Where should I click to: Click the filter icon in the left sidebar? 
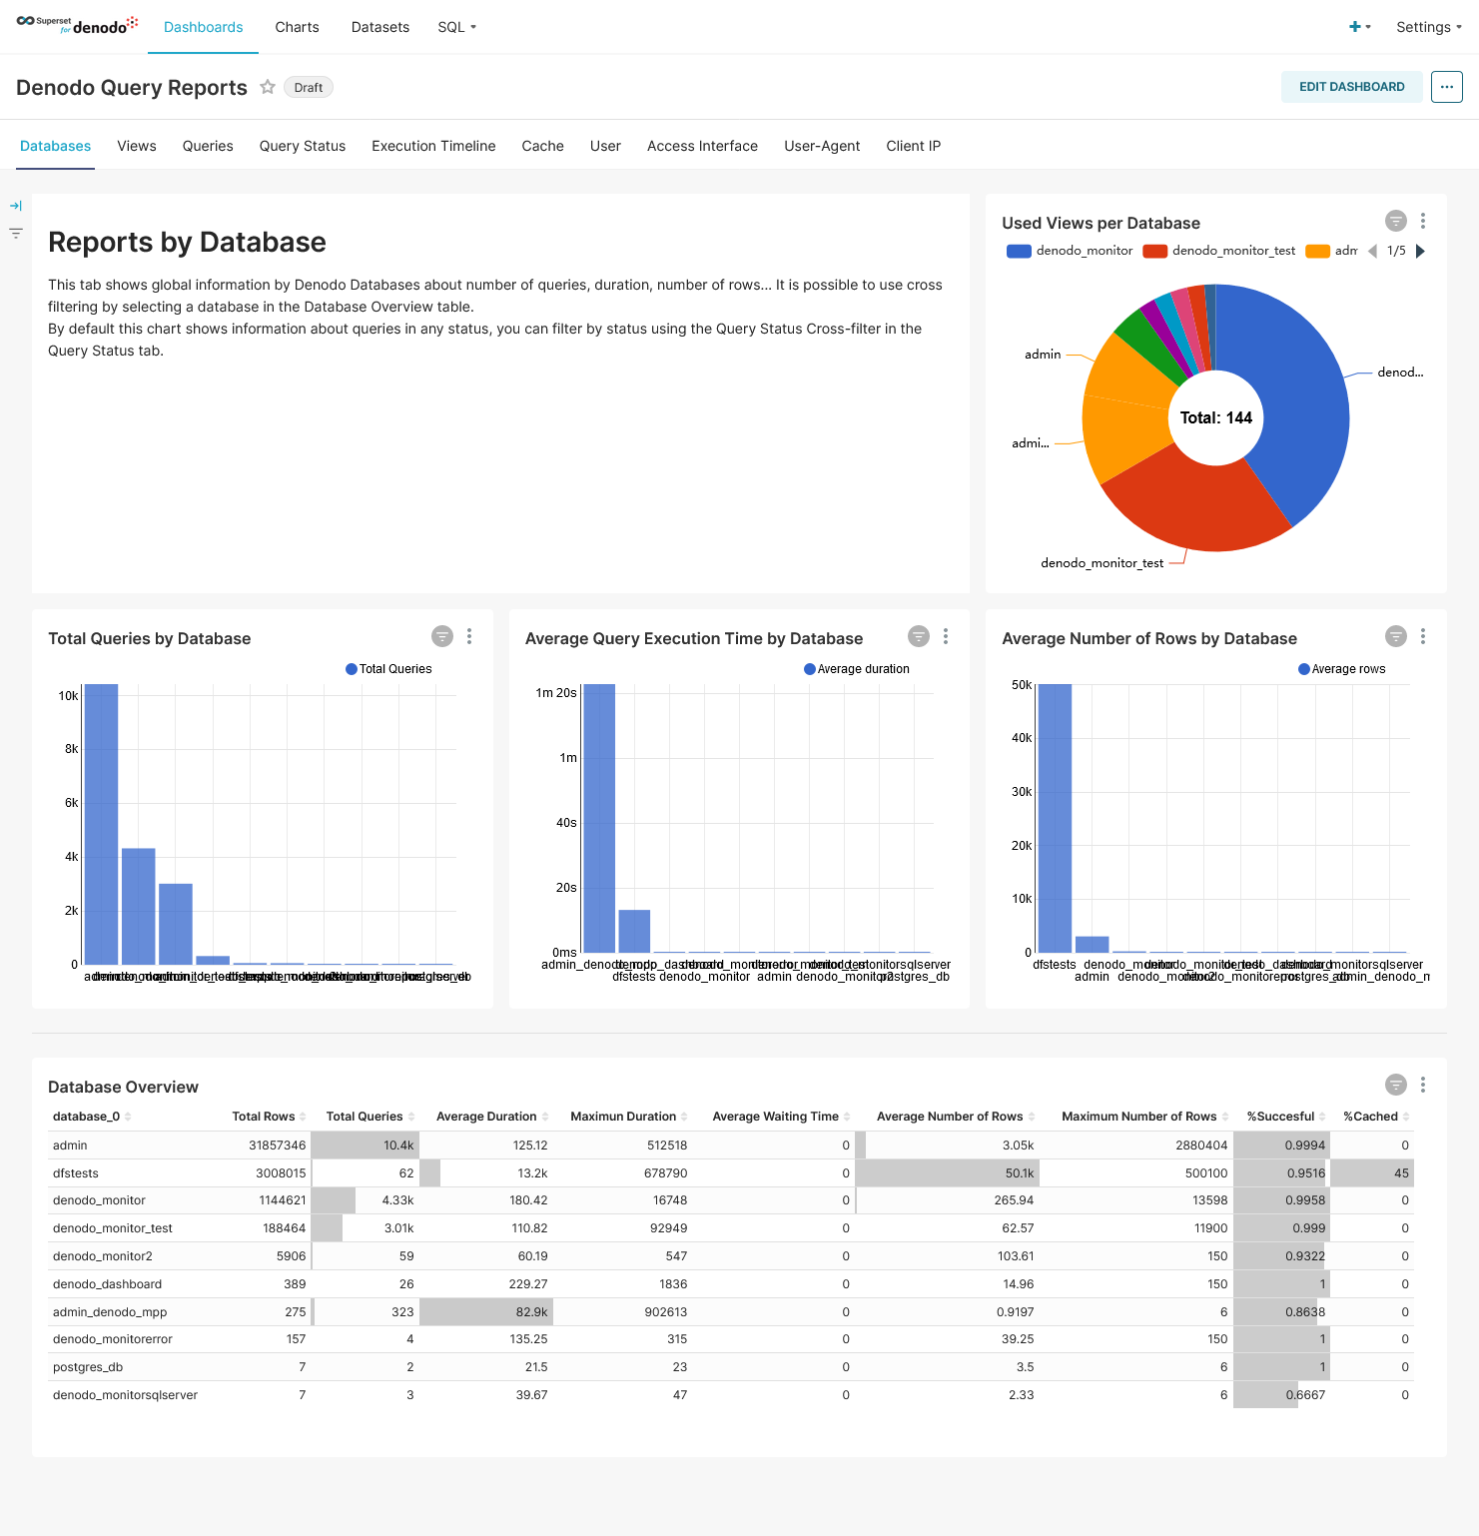[x=16, y=233]
